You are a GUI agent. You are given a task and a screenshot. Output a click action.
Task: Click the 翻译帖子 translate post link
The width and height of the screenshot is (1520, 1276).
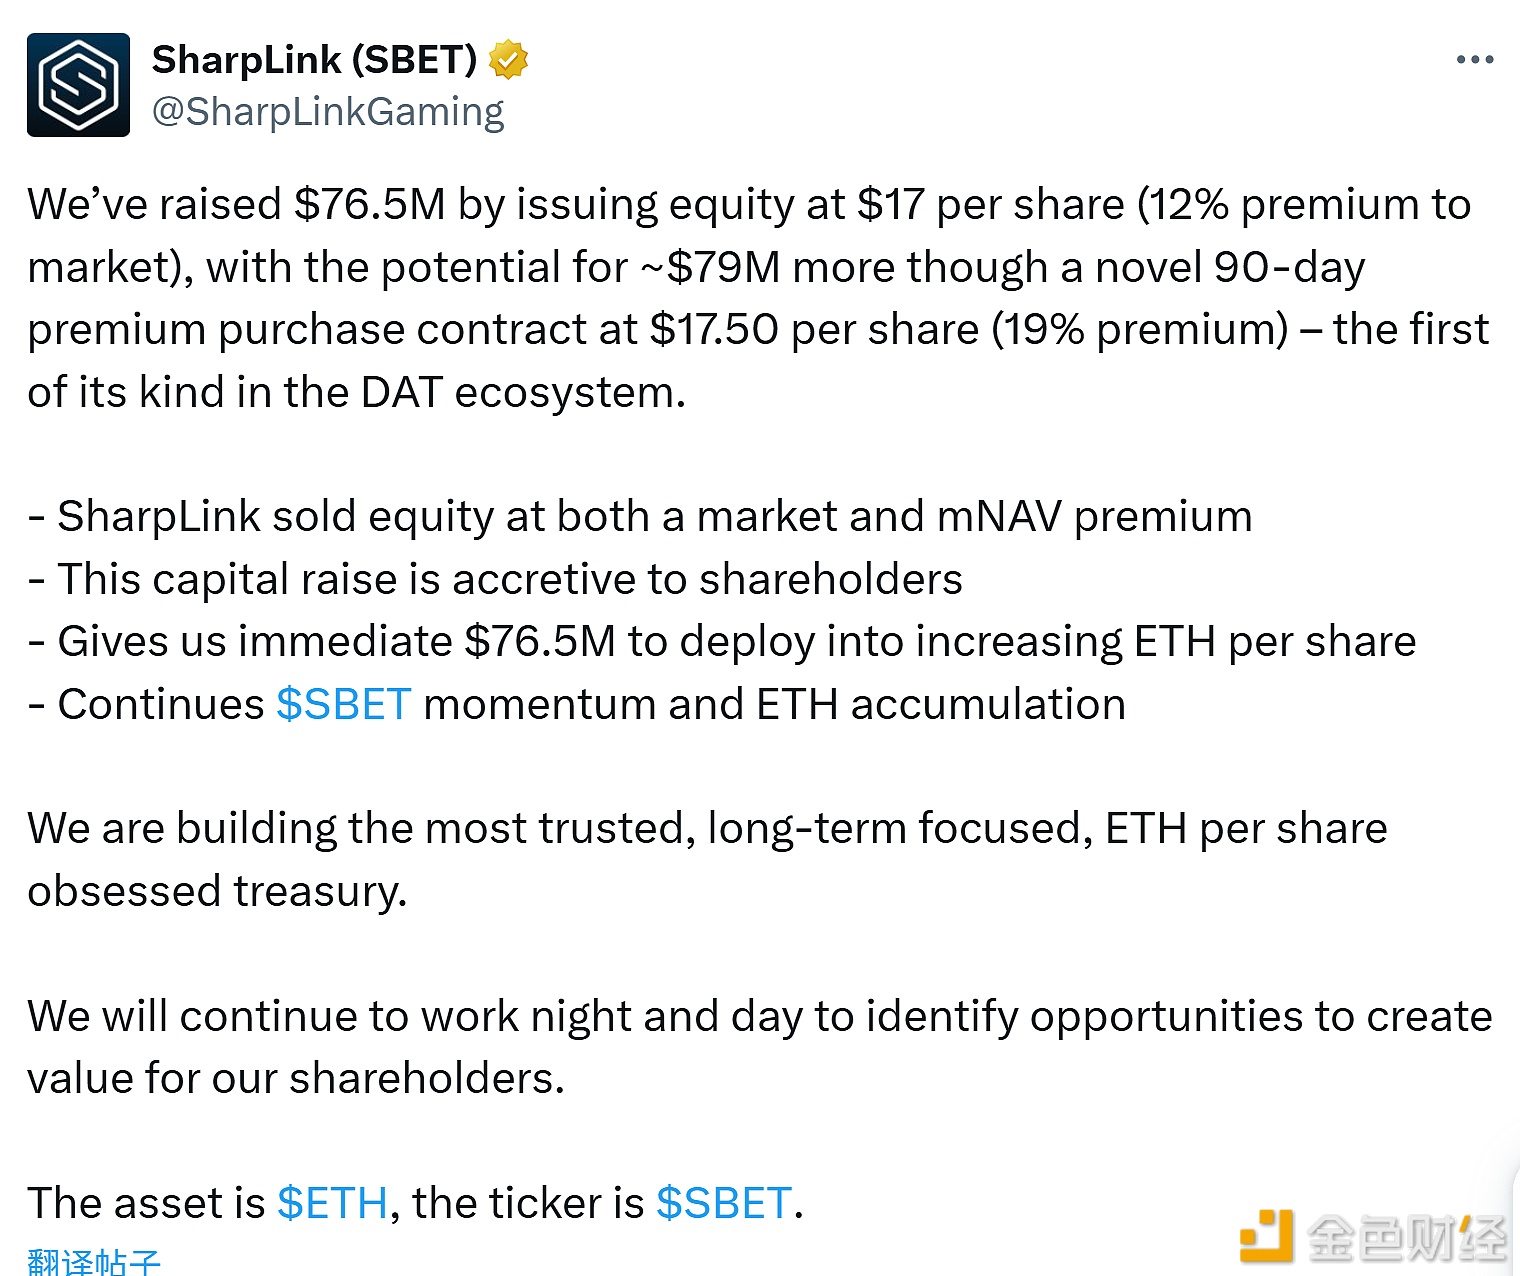pyautogui.click(x=94, y=1261)
